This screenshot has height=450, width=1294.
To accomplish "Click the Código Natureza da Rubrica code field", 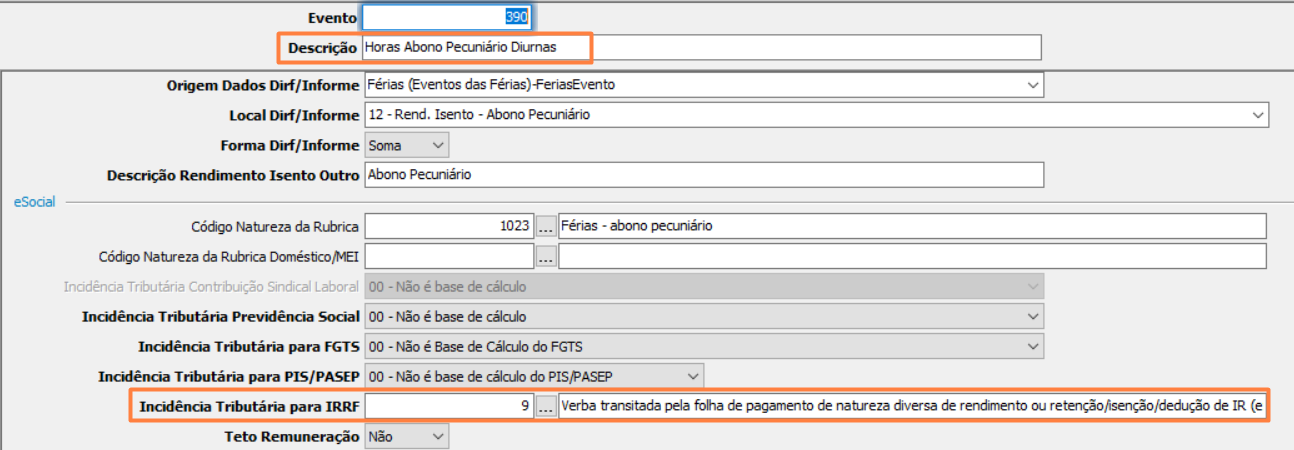I will (x=448, y=226).
